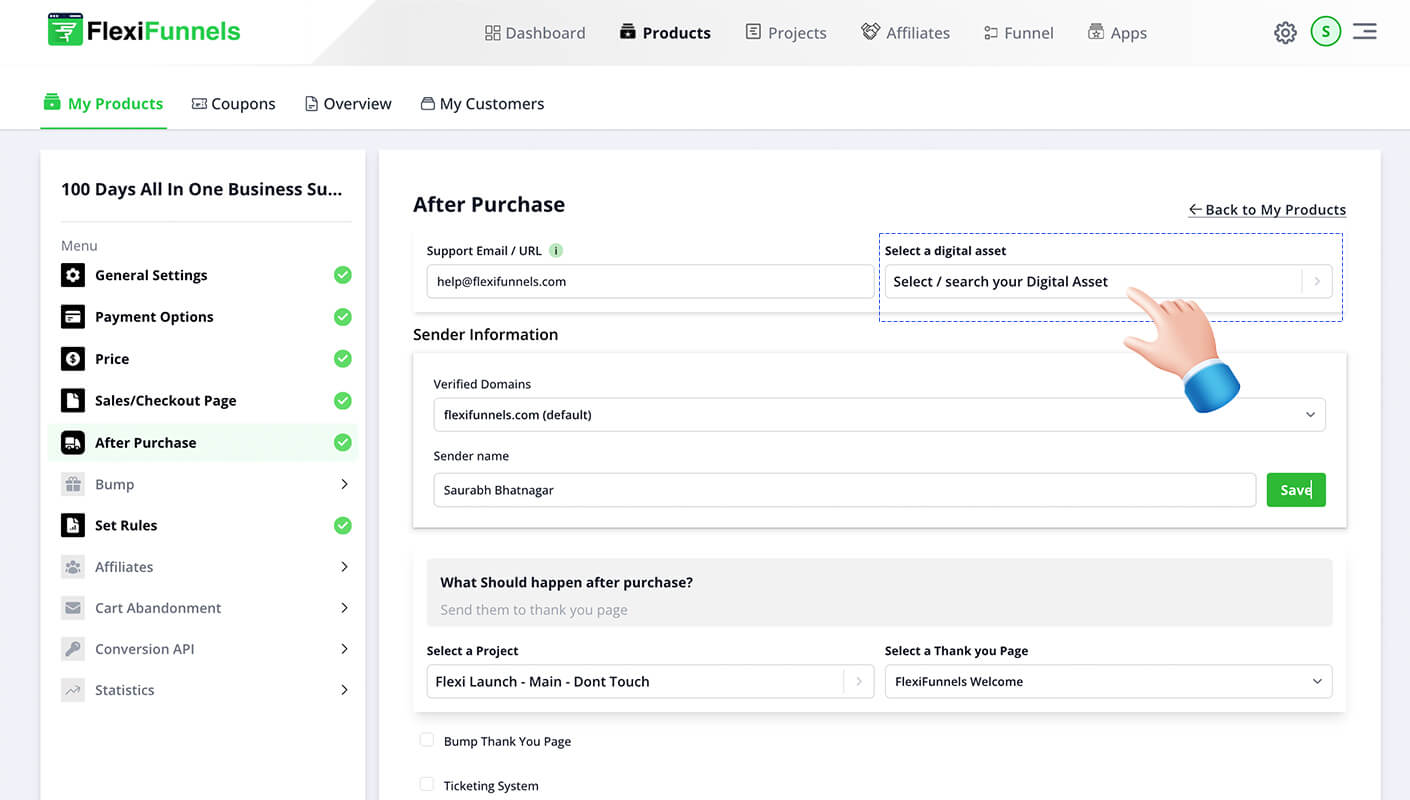1410x800 pixels.
Task: Click the green Save button
Action: coord(1295,490)
